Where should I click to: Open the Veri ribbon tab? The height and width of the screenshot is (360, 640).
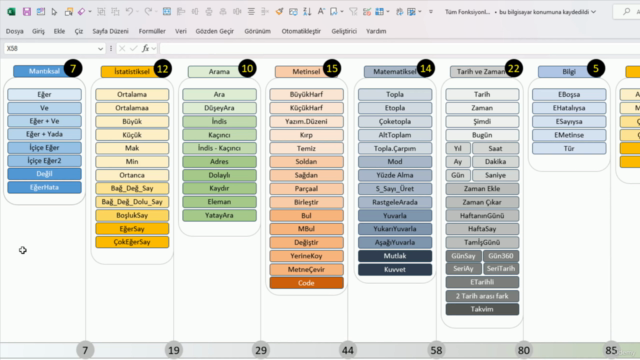[181, 31]
